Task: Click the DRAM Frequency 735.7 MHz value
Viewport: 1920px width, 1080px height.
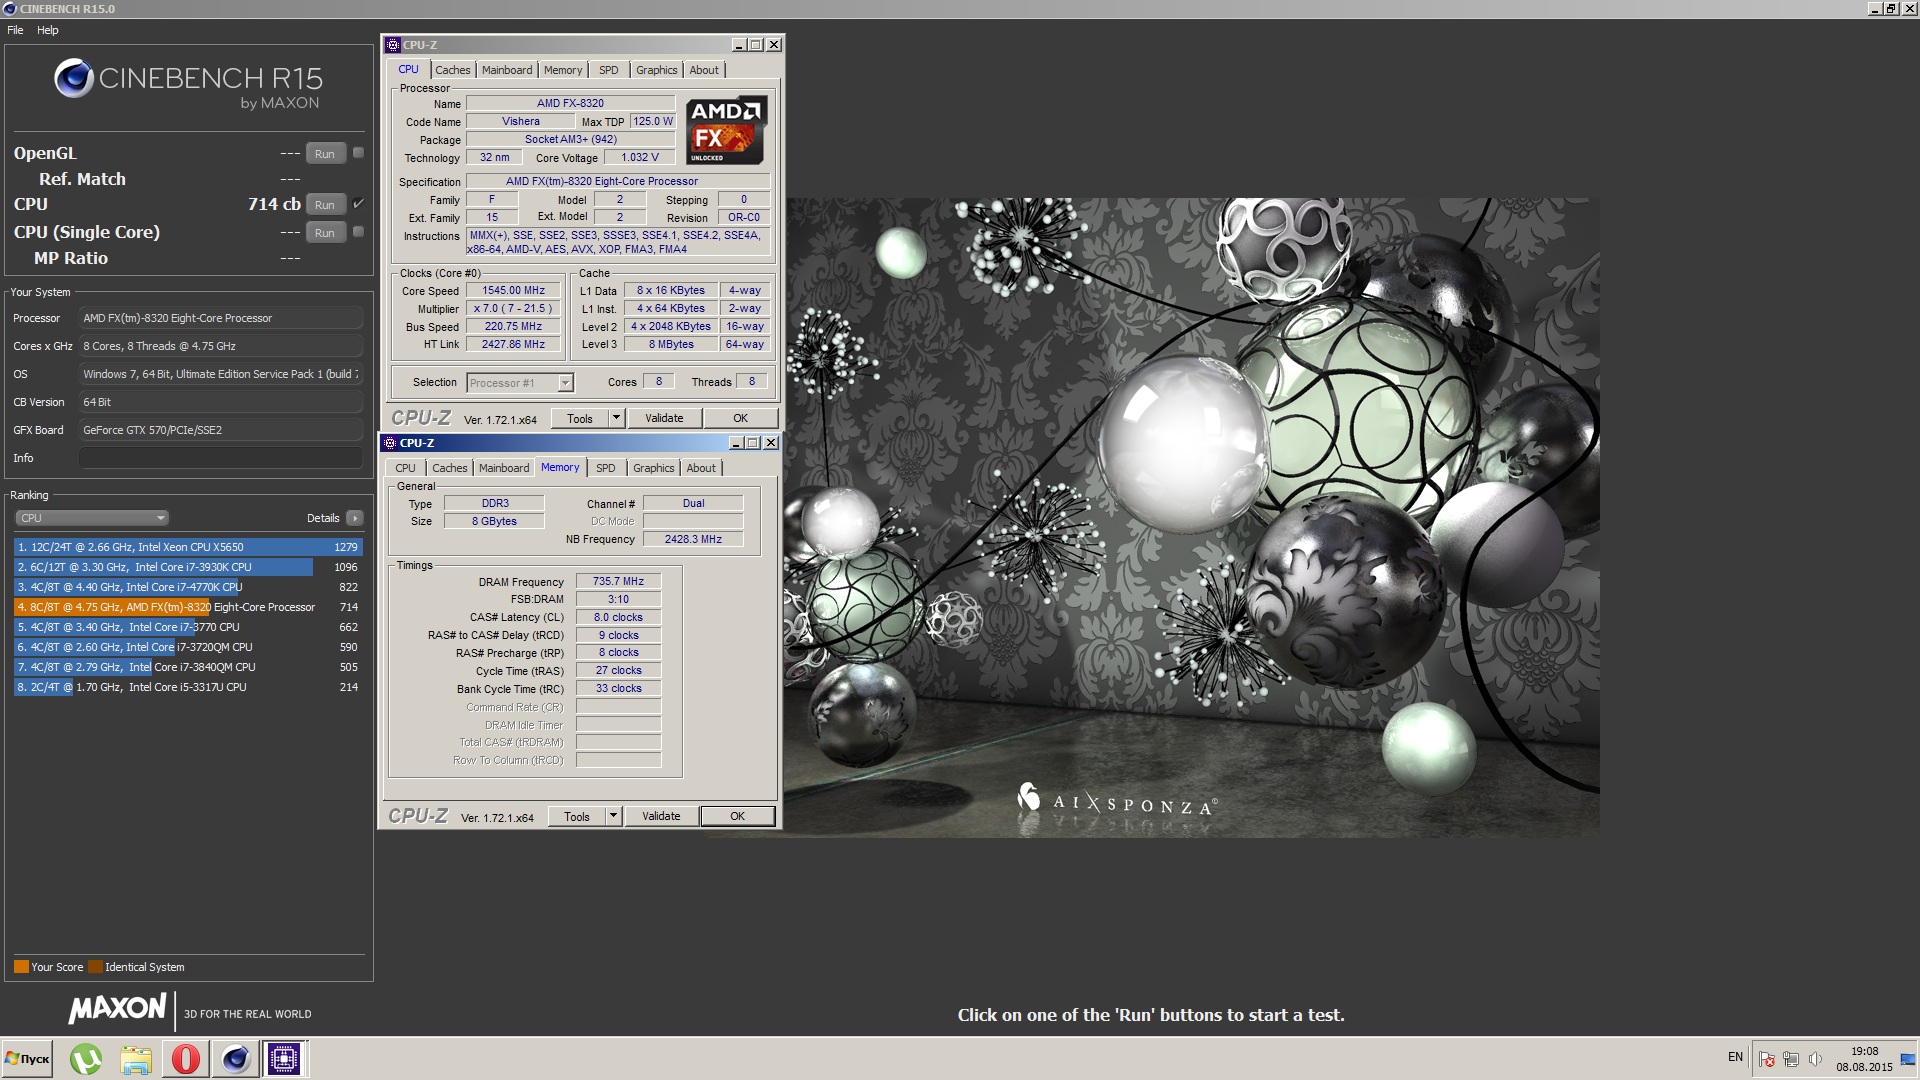Action: tap(619, 581)
